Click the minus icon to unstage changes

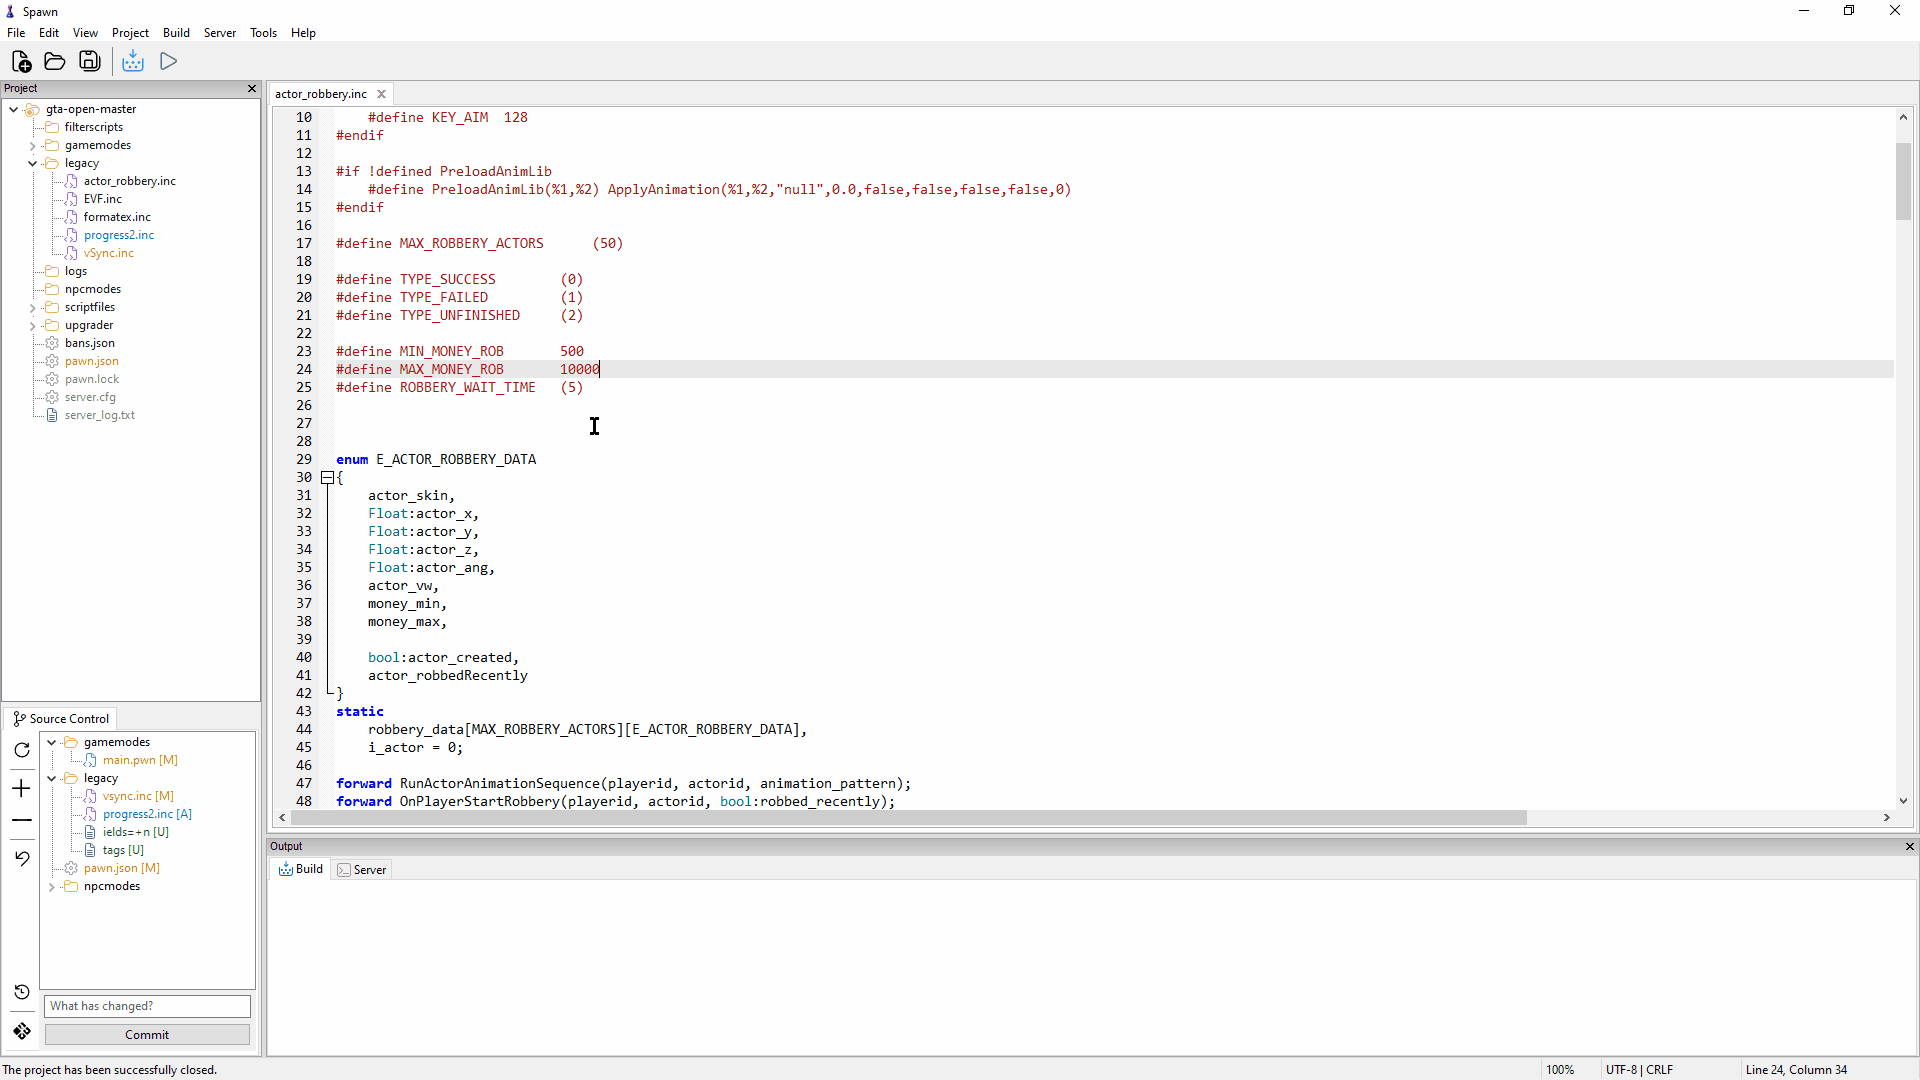coord(22,821)
